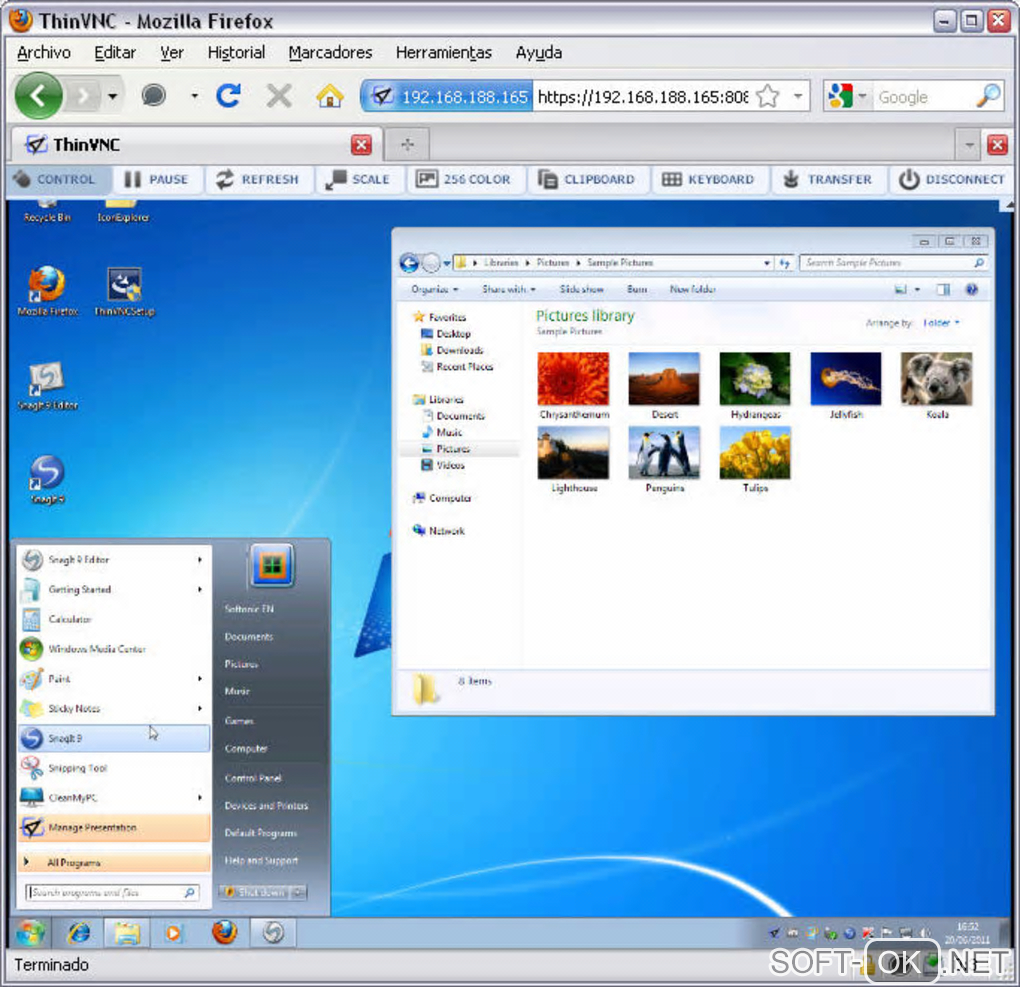Click the SnagIt 9 desktop shortcut

click(47, 480)
